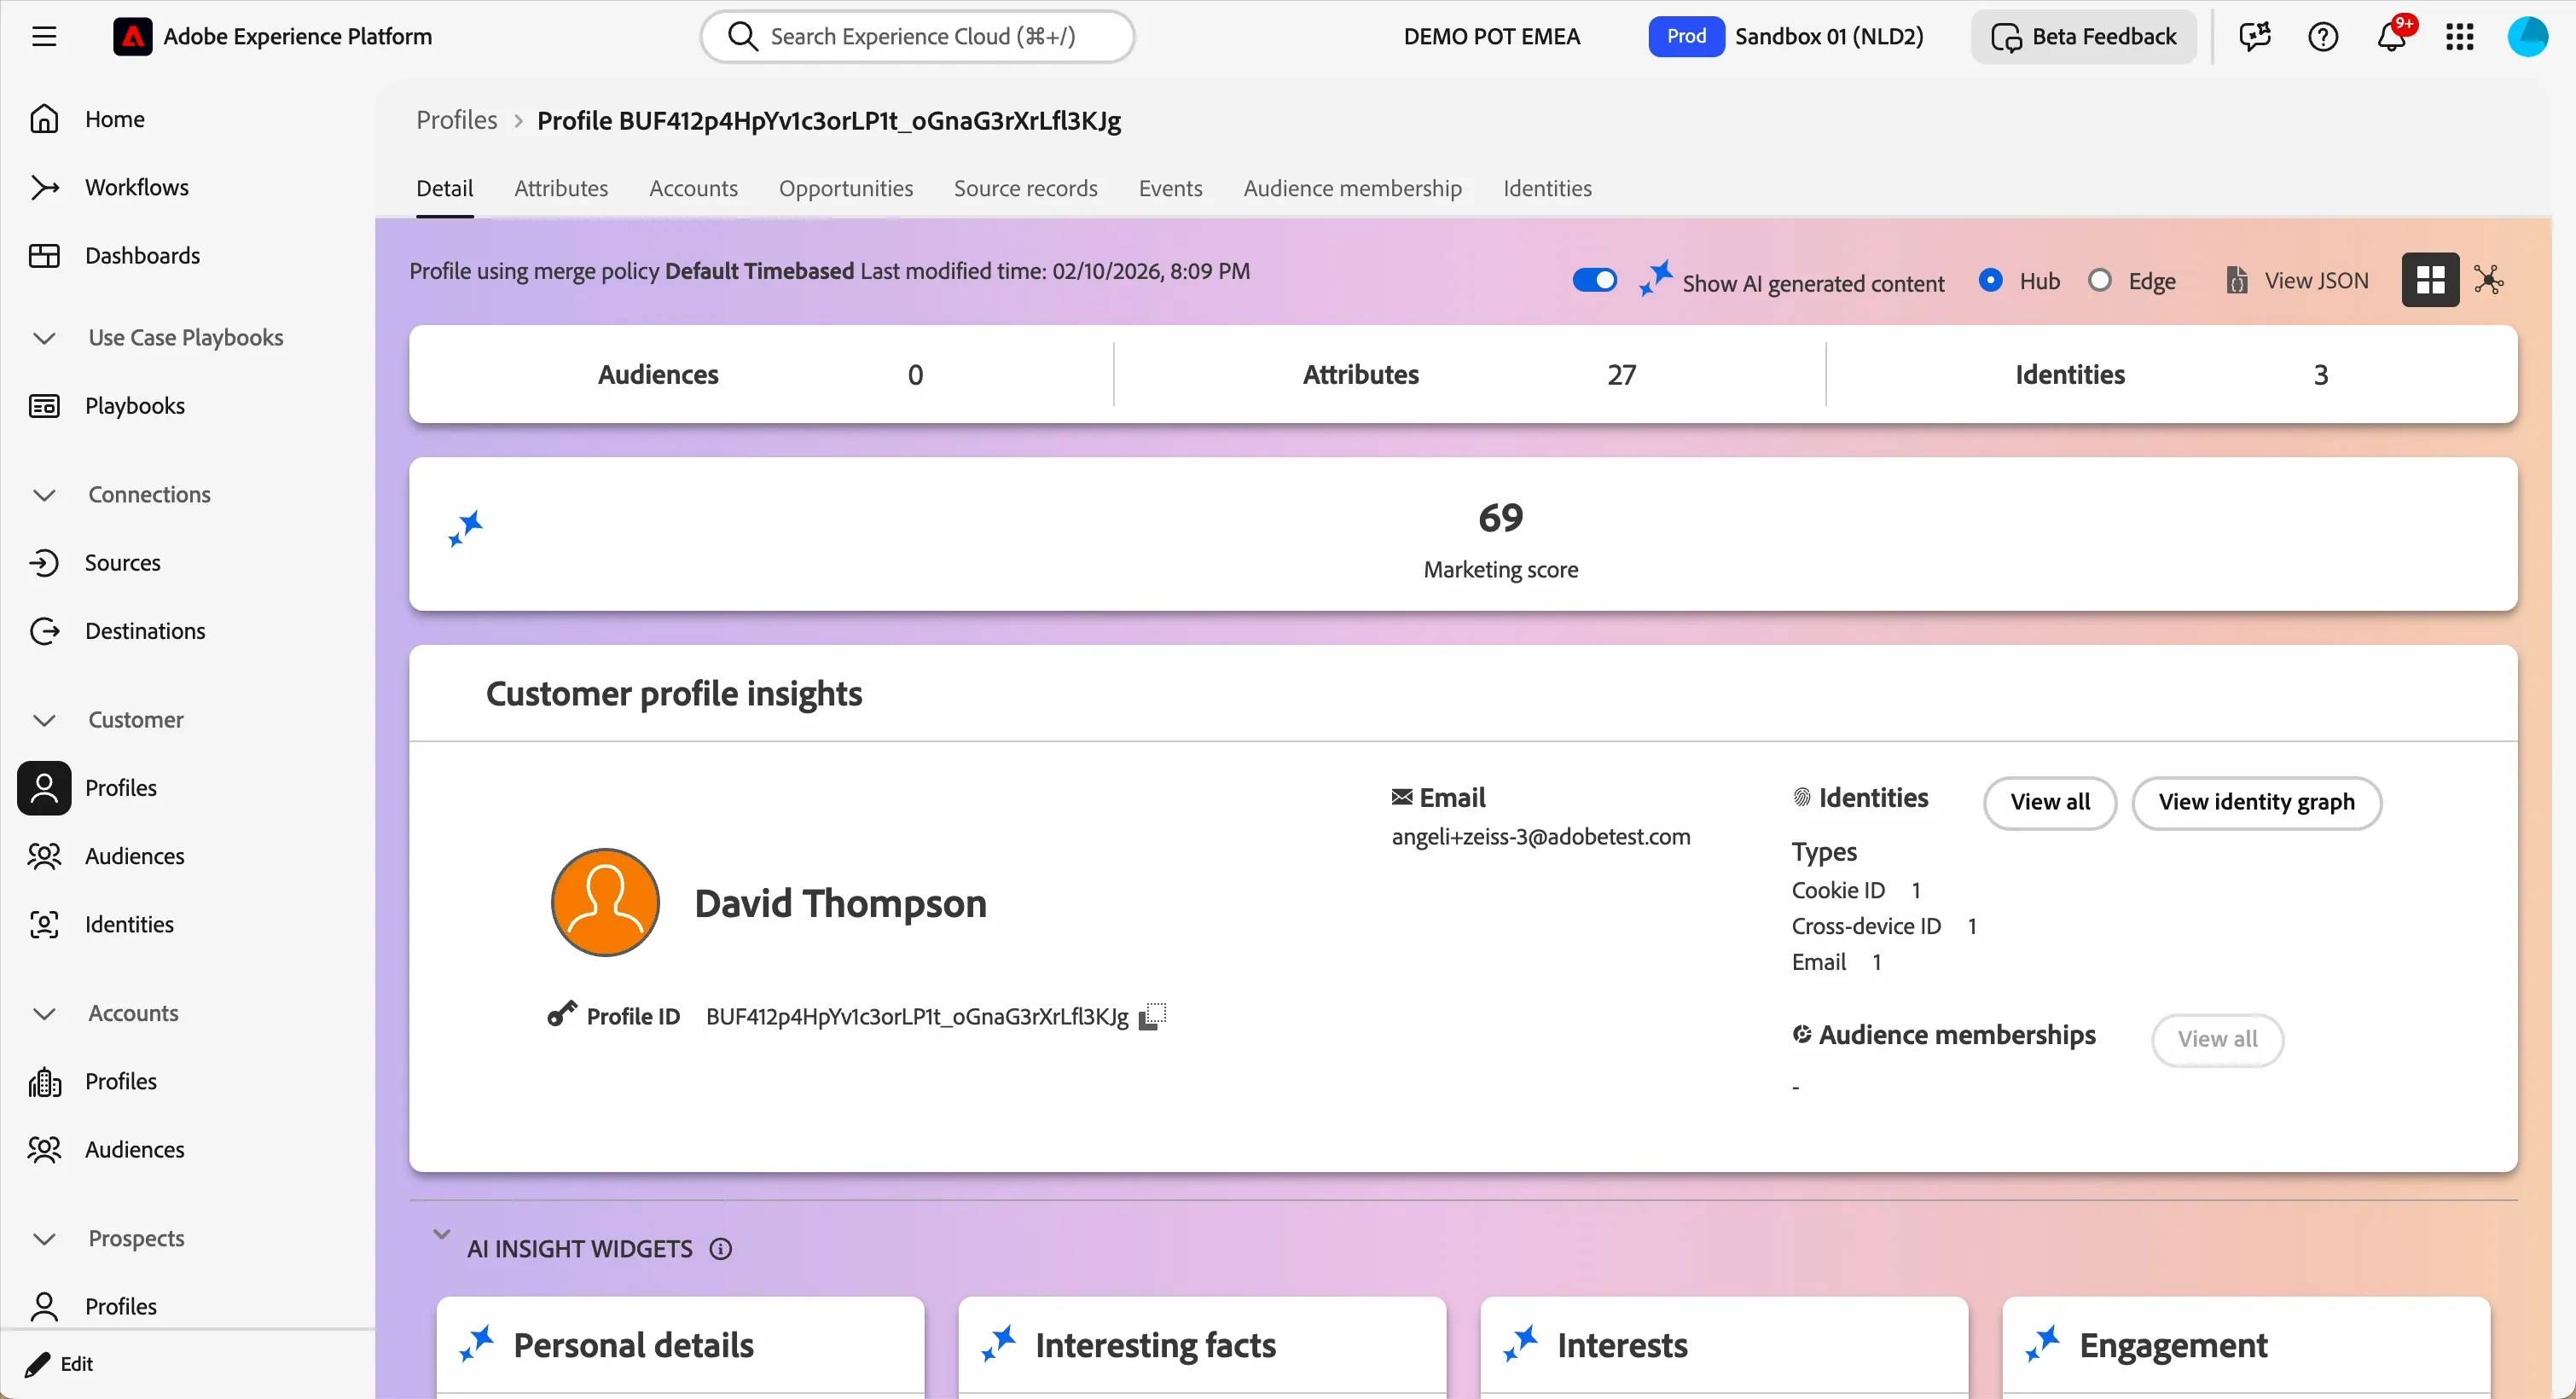Viewport: 2576px width, 1399px height.
Task: Click the Adobe logo icon
Action: click(x=132, y=37)
